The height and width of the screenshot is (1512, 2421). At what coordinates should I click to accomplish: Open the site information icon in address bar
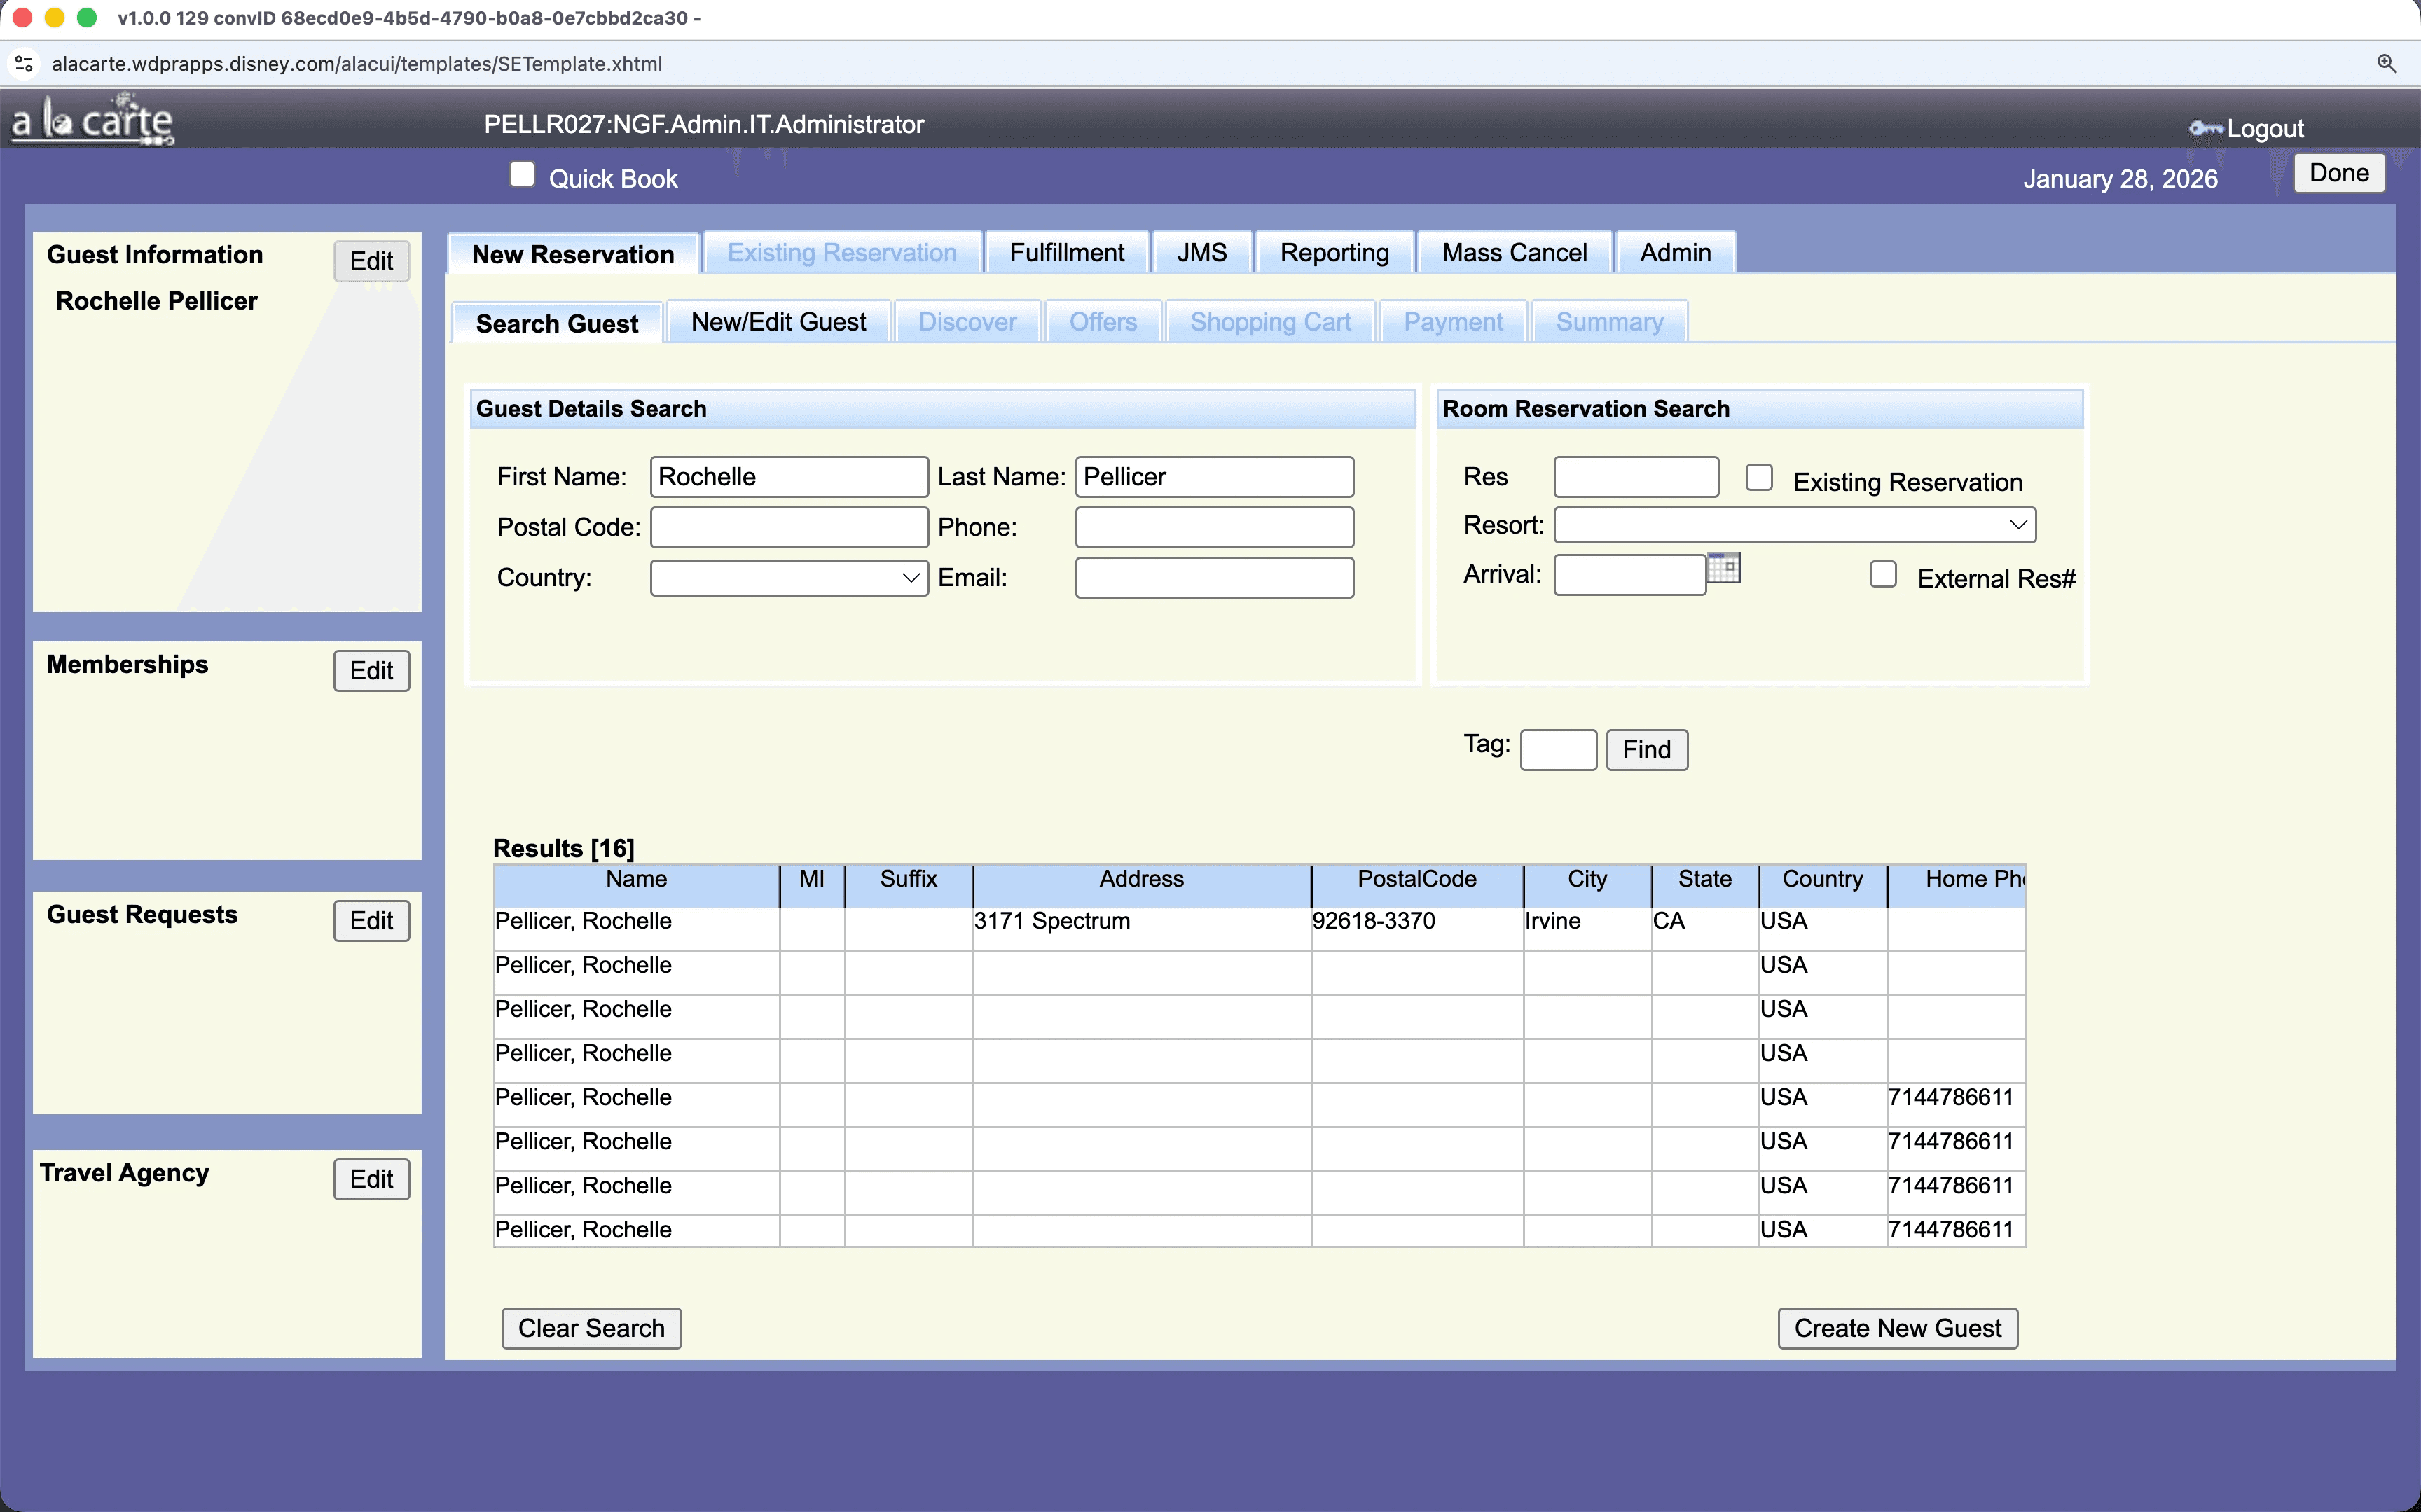pyautogui.click(x=24, y=64)
